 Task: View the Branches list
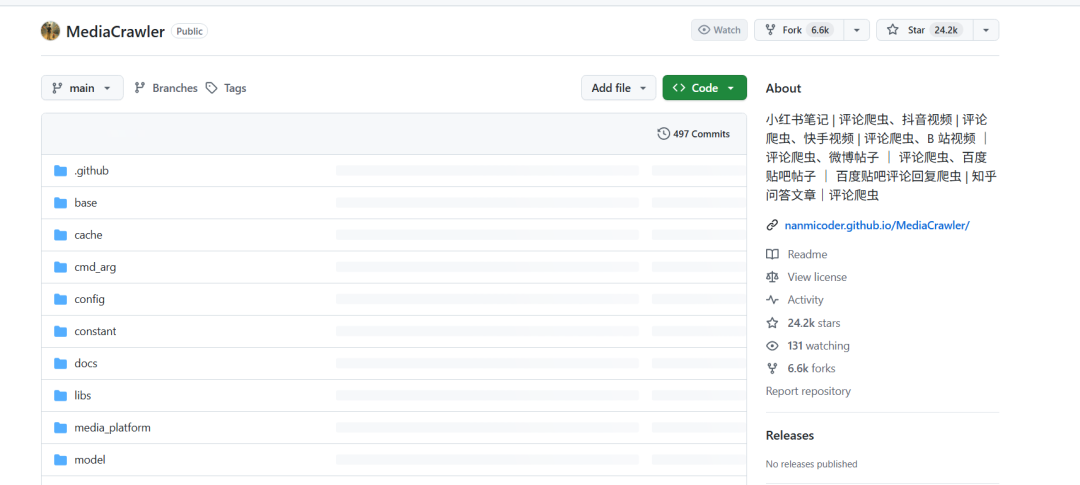pyautogui.click(x=166, y=88)
